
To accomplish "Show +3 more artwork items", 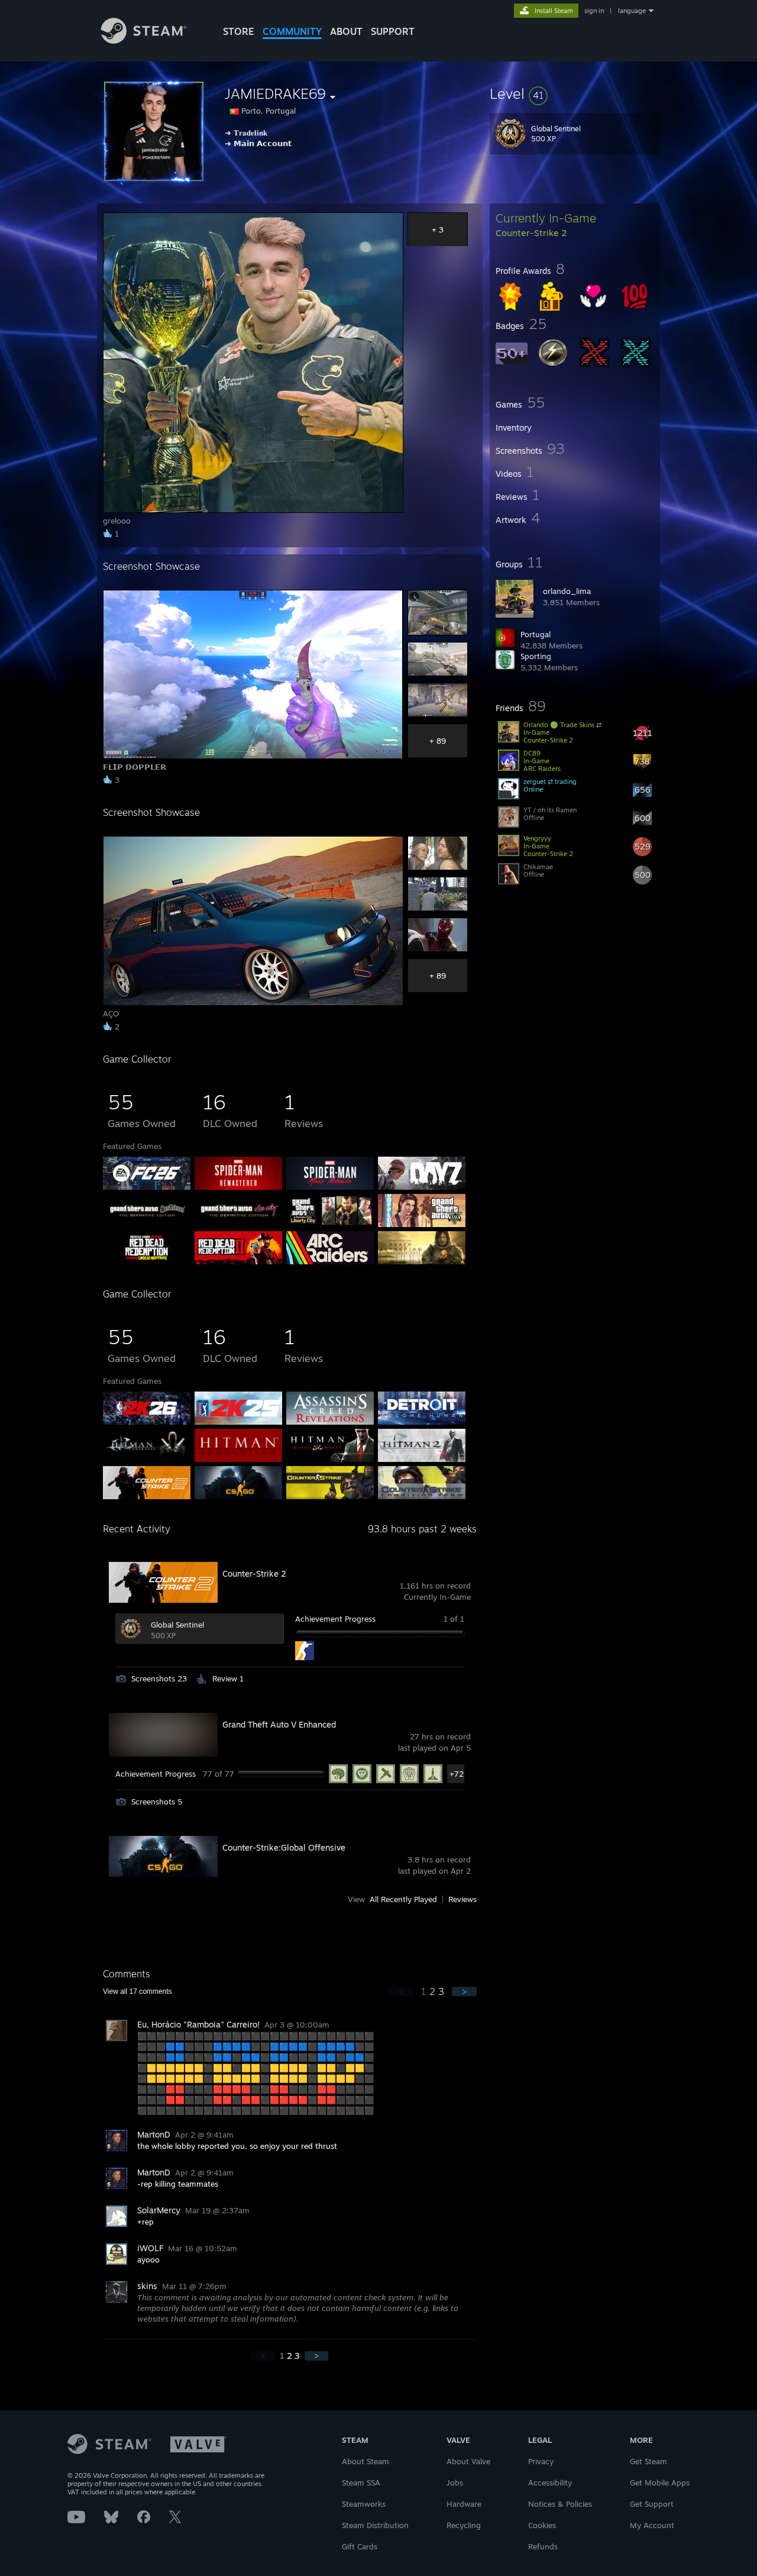I will pyautogui.click(x=437, y=230).
